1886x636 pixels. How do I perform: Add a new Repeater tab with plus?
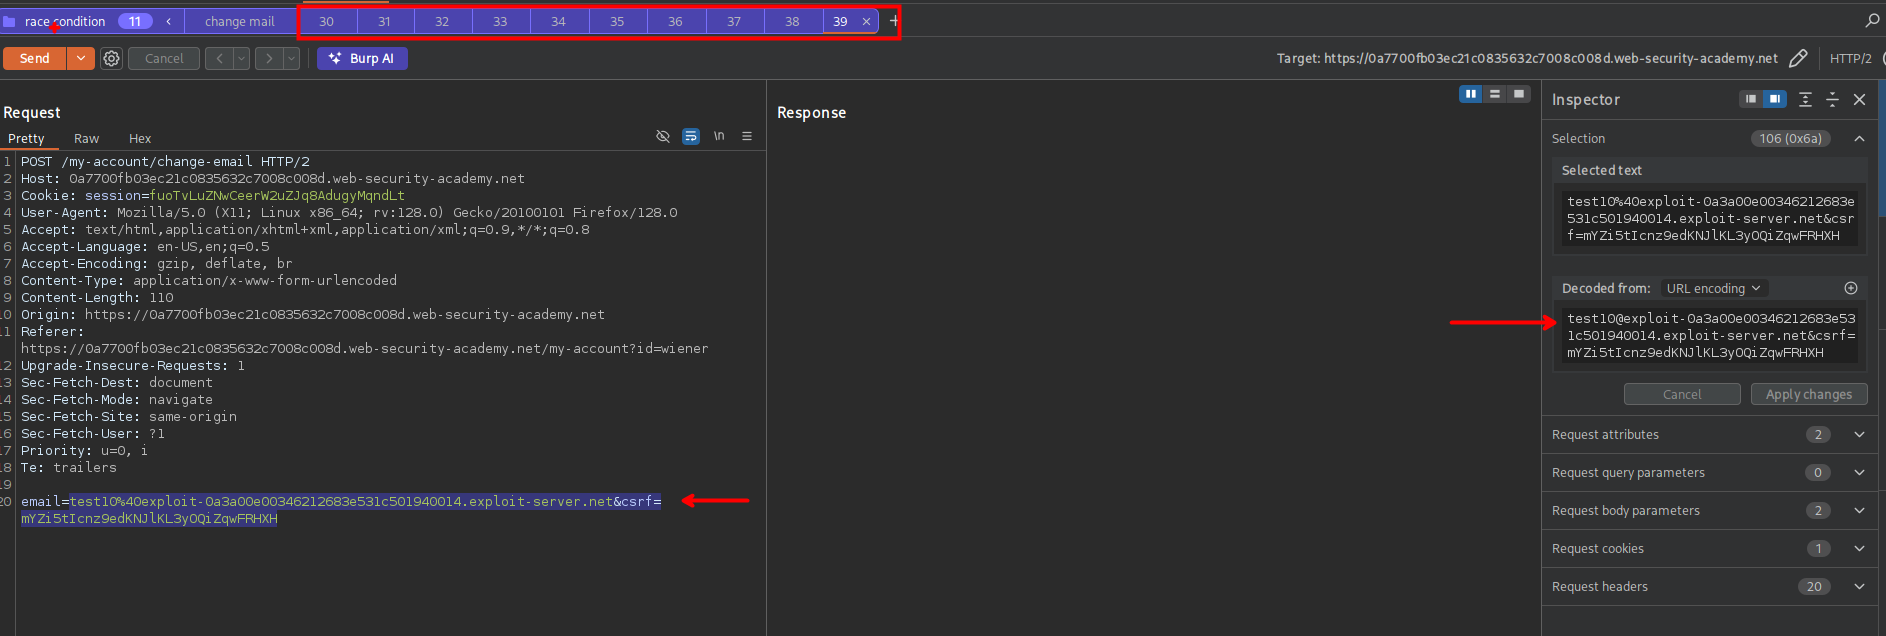[894, 21]
